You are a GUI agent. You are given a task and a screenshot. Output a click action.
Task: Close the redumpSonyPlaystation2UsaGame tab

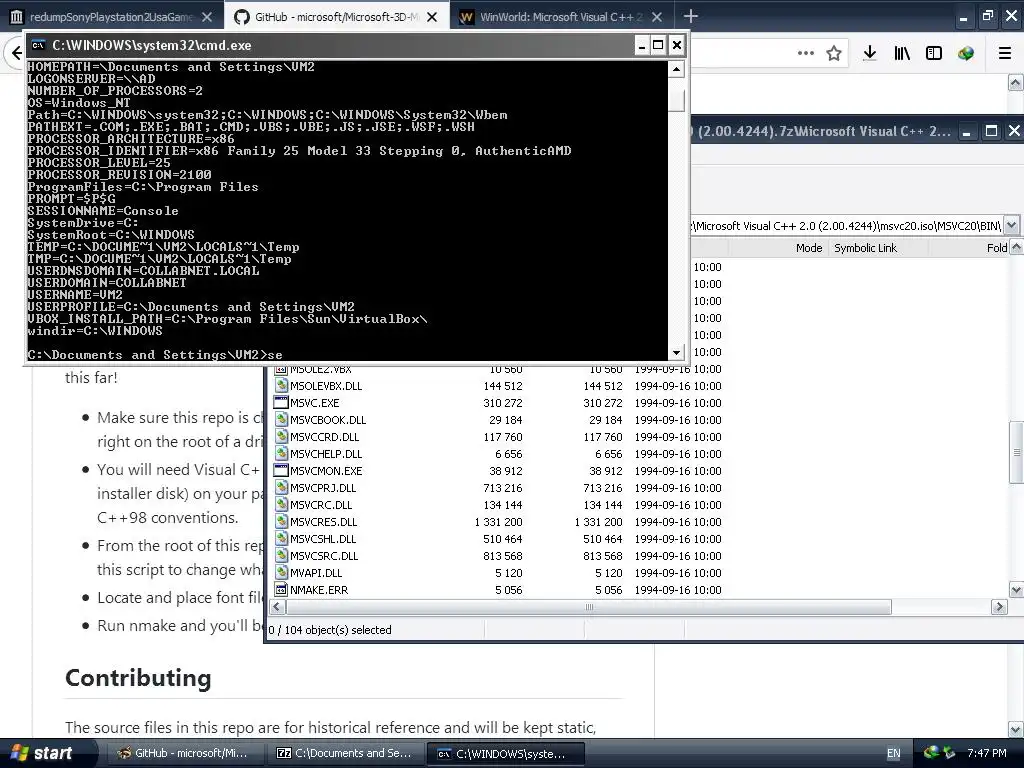tap(207, 17)
